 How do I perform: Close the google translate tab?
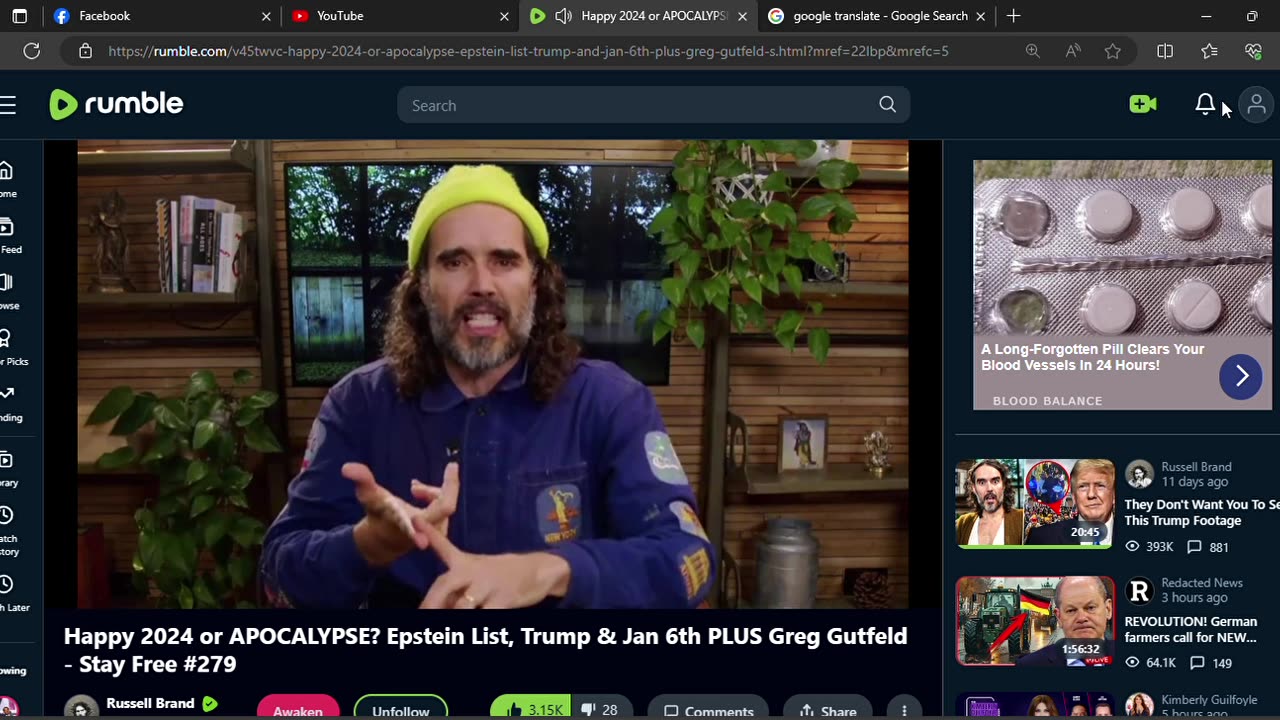pyautogui.click(x=980, y=16)
